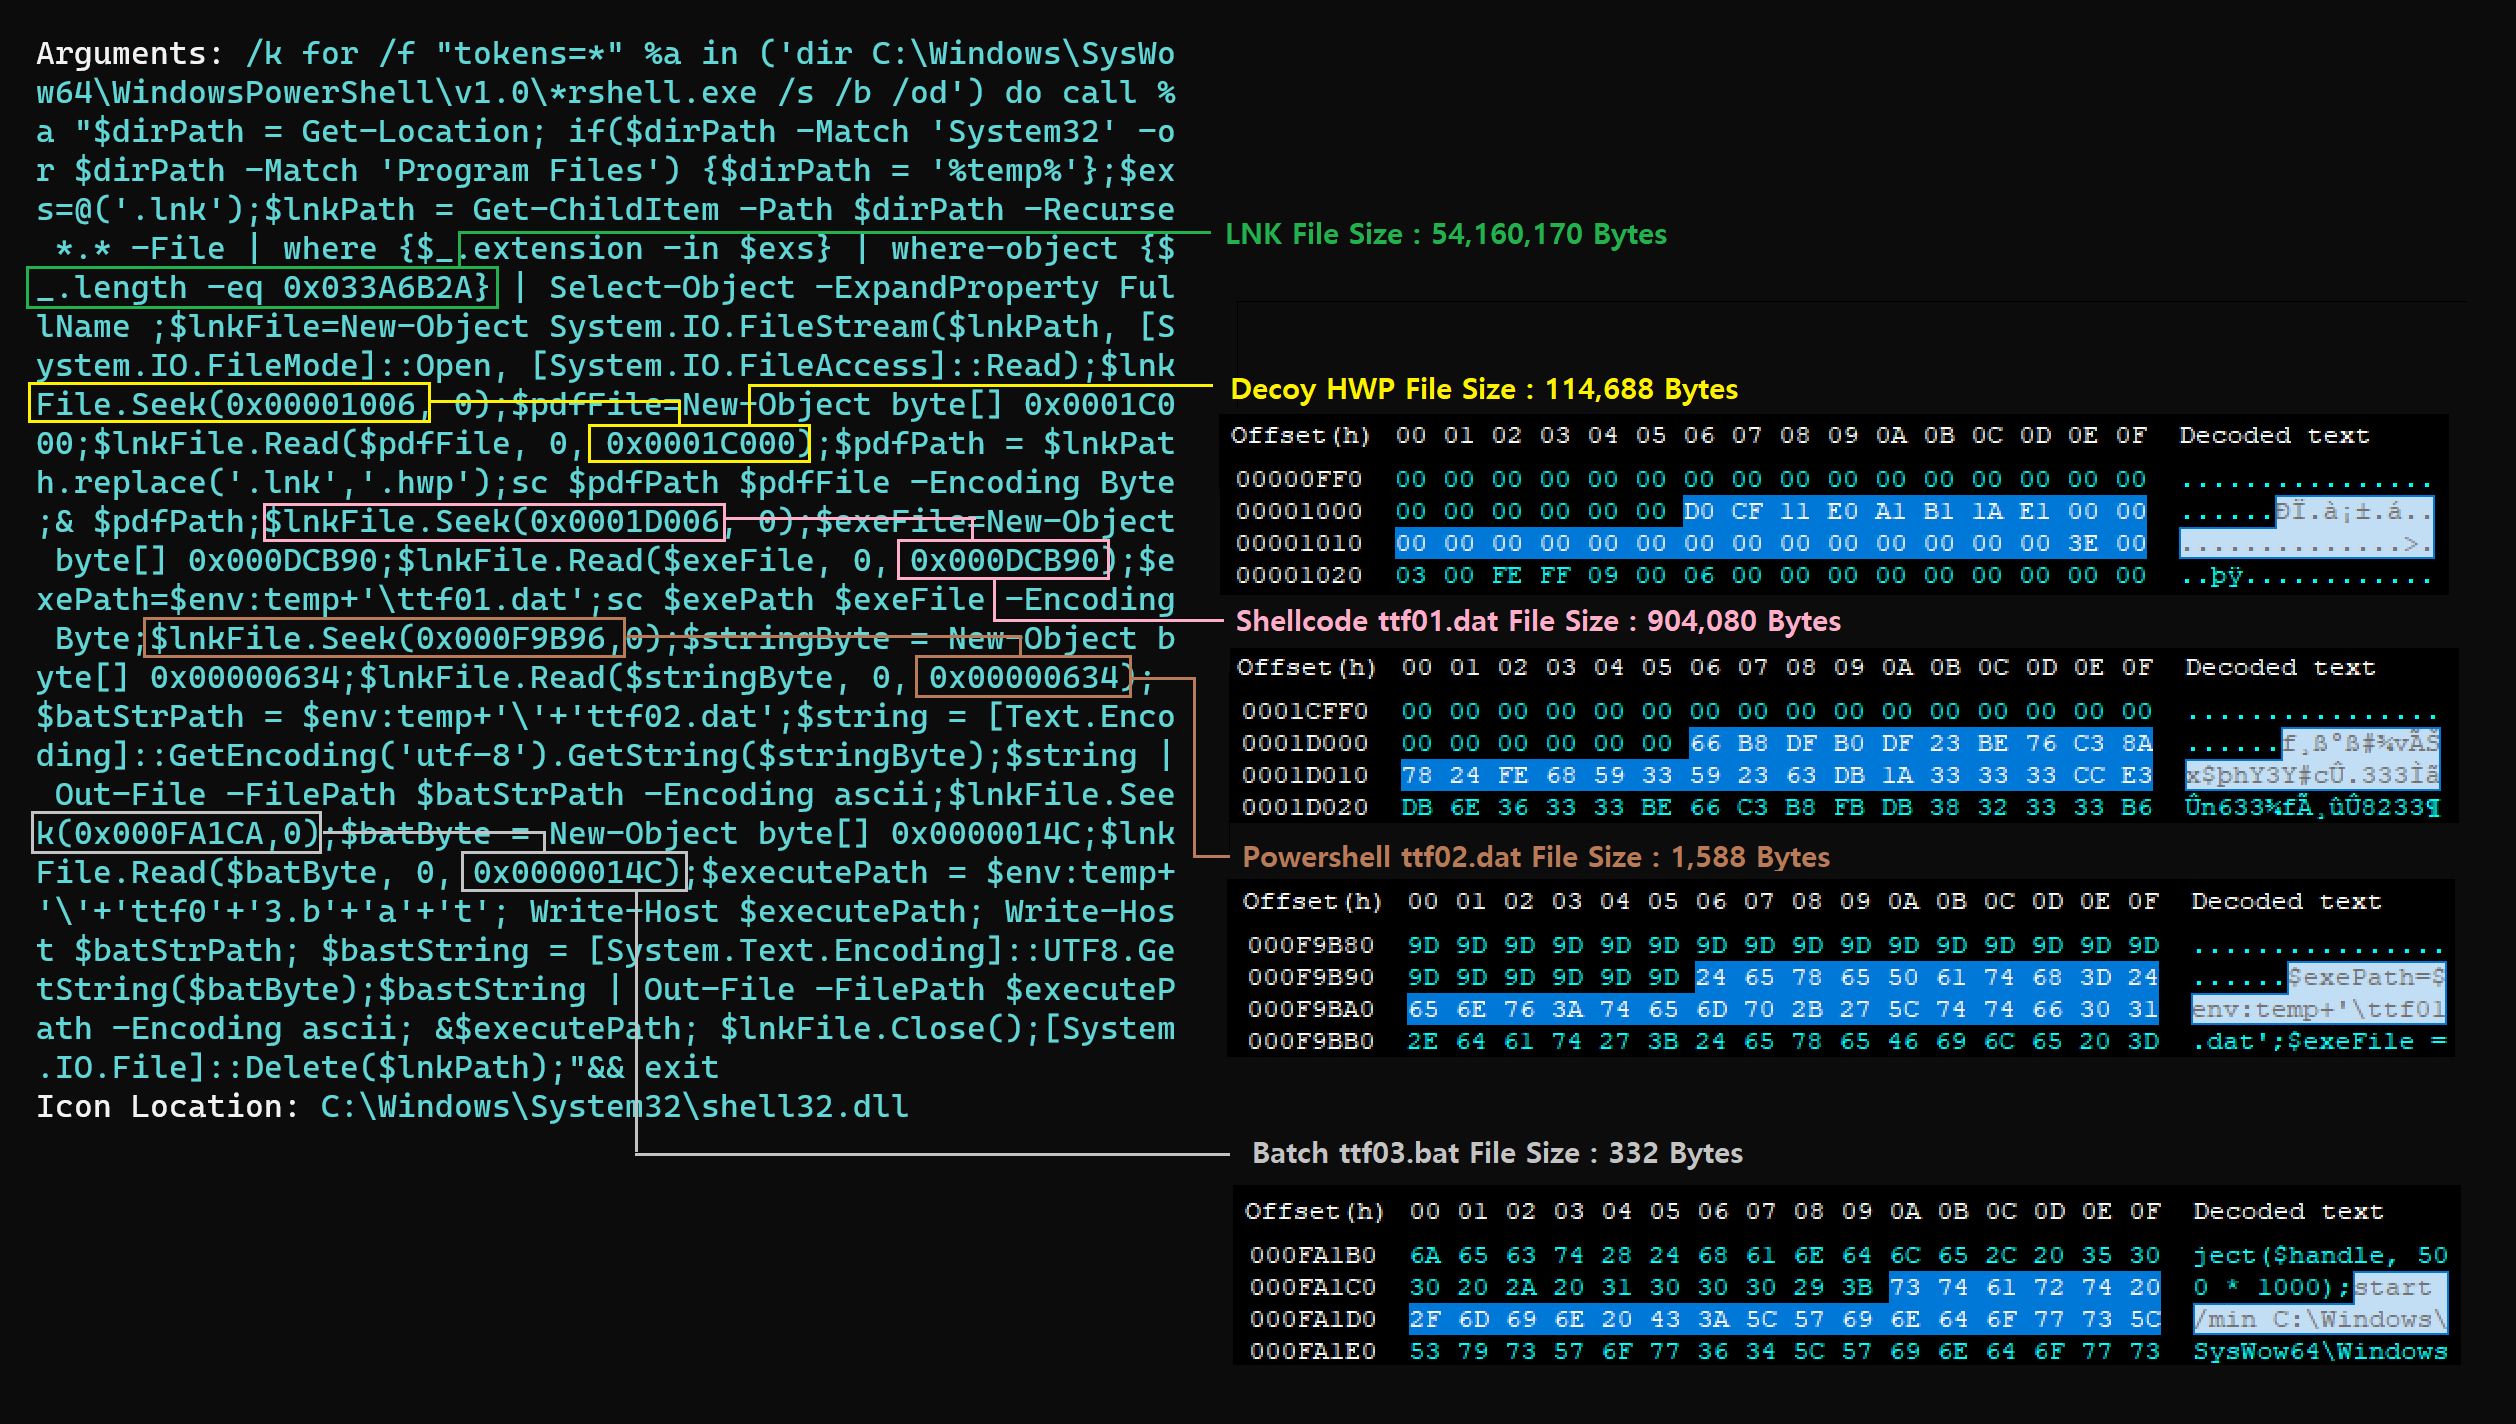Click the brown boxed $lnkFile.Seek(0x000F9B96 text
This screenshot has width=2516, height=1424.
[384, 638]
